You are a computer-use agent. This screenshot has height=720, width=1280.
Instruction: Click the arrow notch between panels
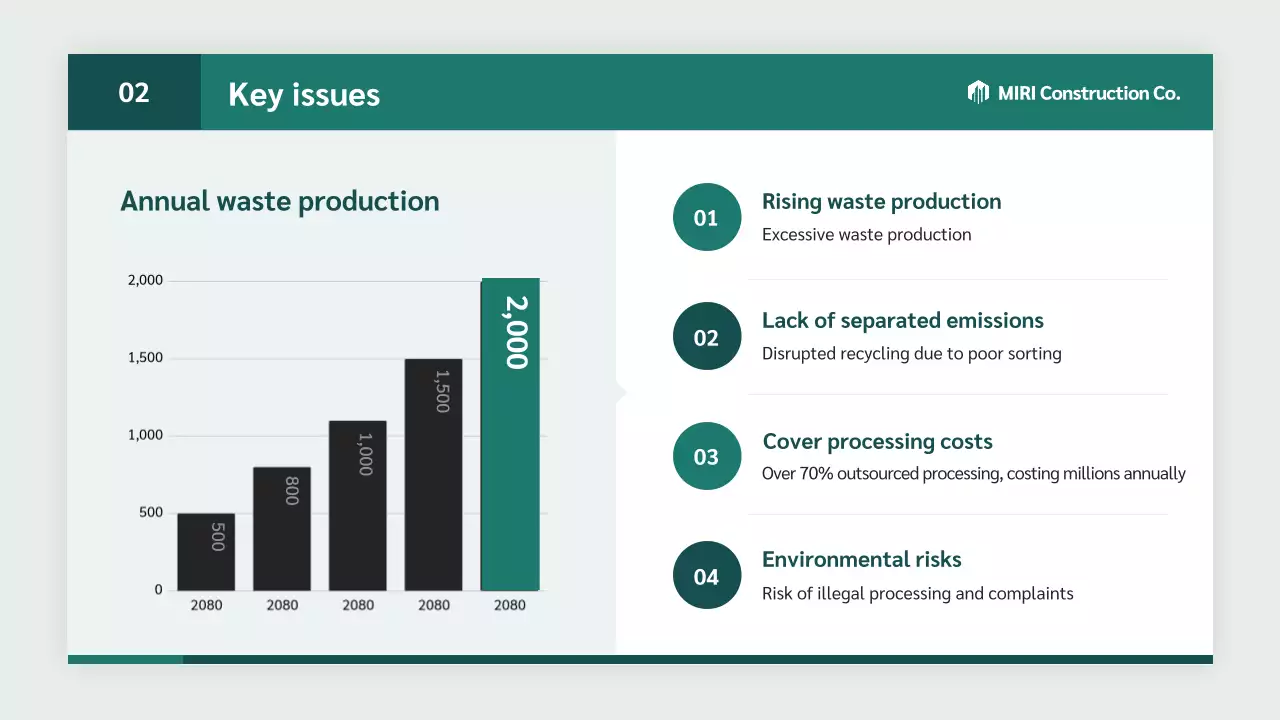(x=621, y=394)
